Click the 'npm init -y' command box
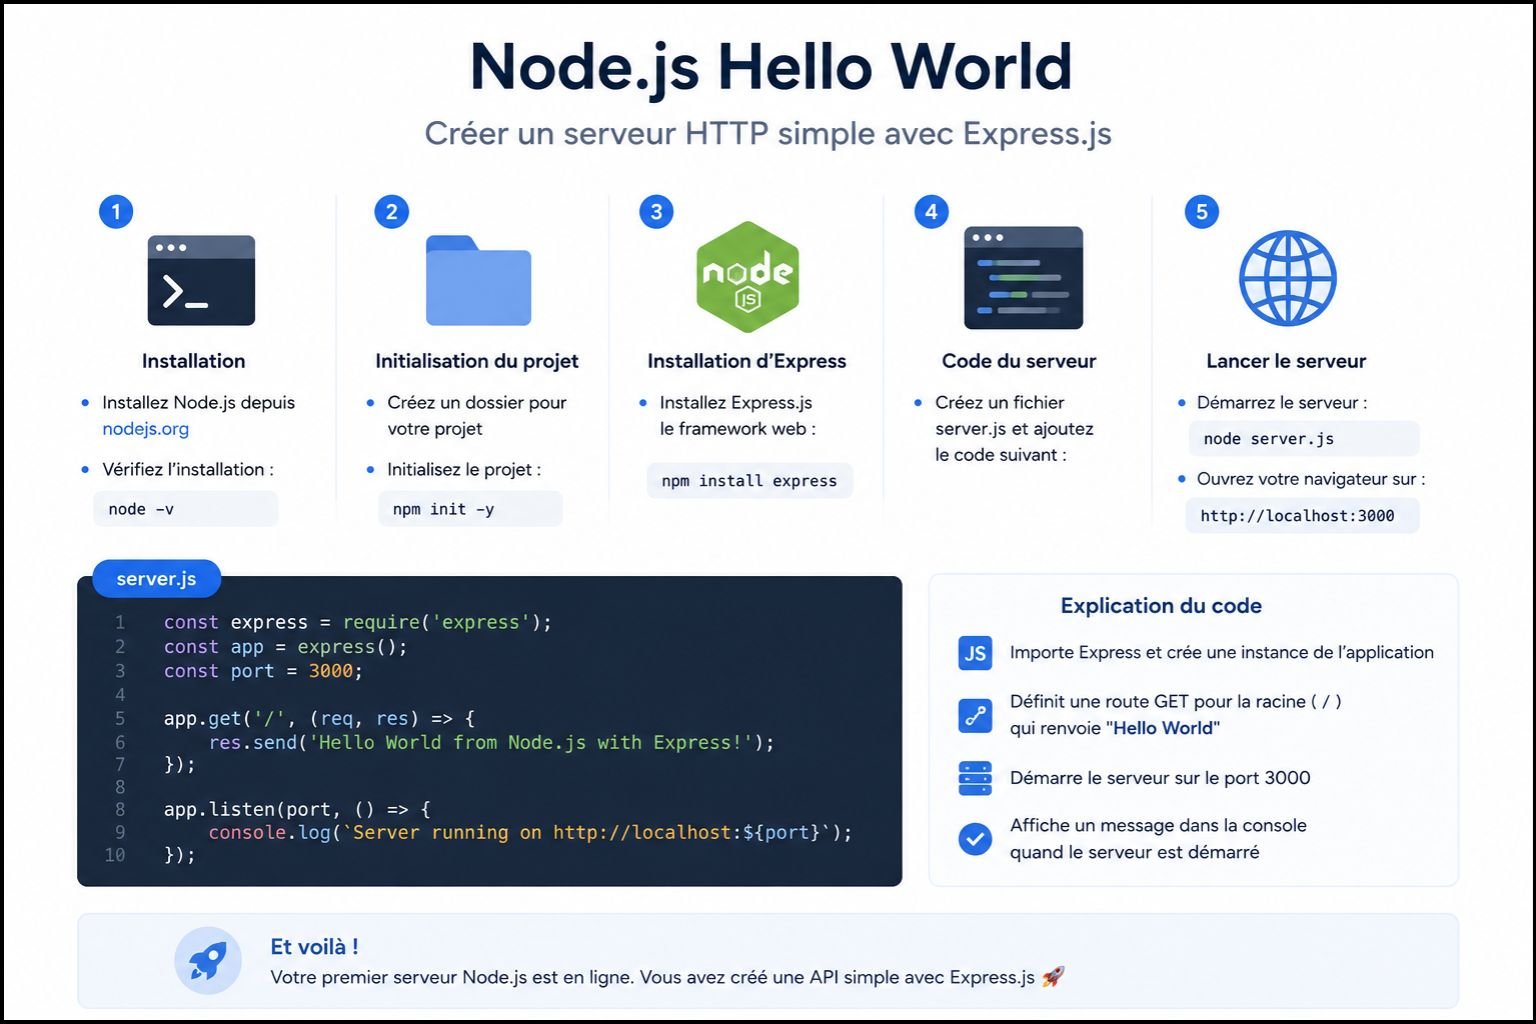 (x=470, y=509)
